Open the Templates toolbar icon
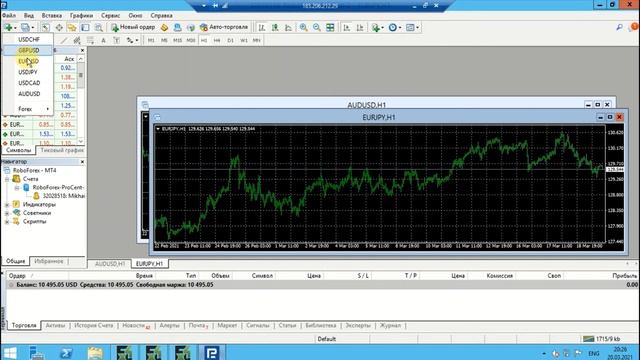Viewport: 640px width, 360px height. [x=410, y=27]
